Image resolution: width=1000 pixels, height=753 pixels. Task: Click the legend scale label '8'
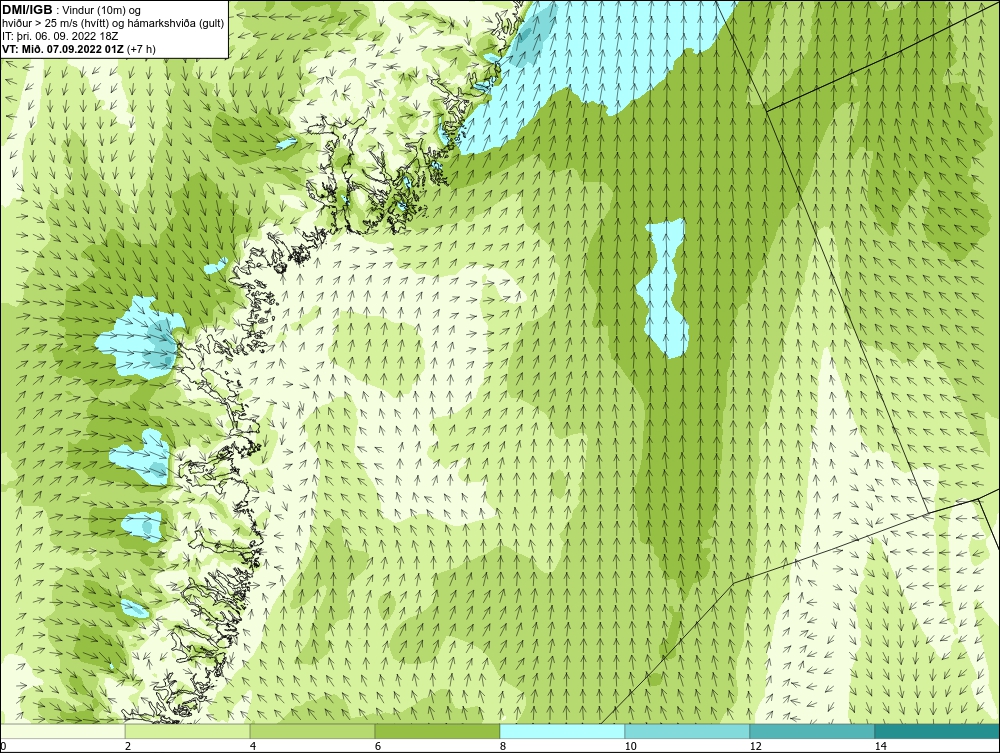click(x=503, y=746)
